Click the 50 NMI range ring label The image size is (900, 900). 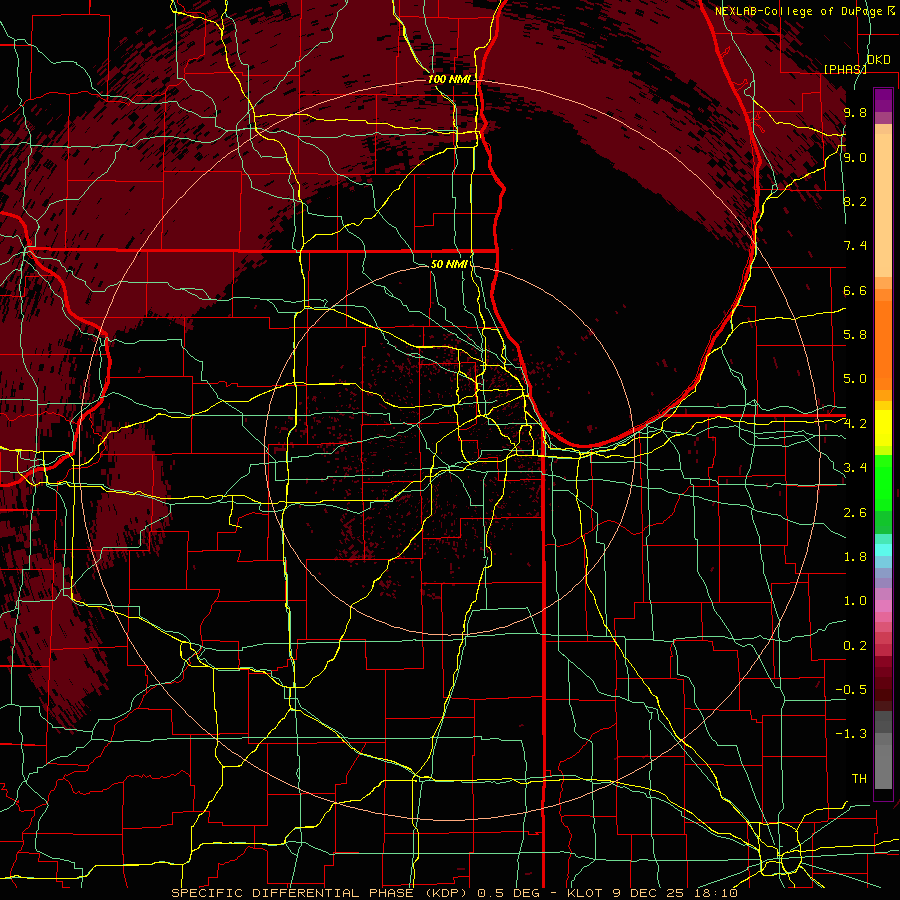(x=449, y=264)
